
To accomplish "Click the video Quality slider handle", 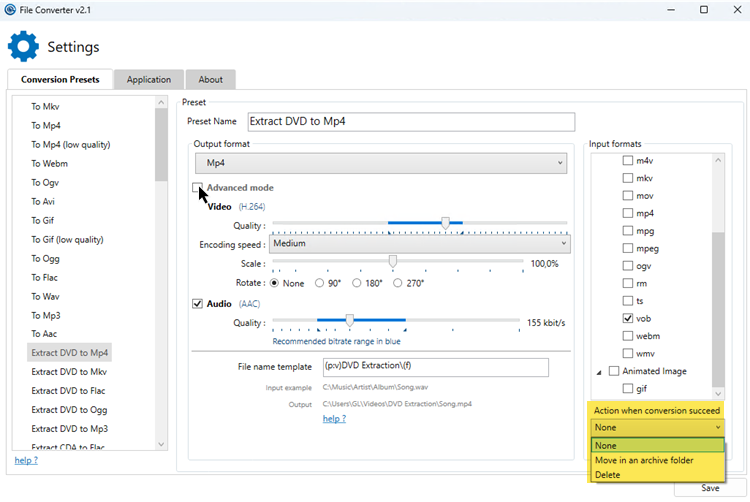I will pyautogui.click(x=445, y=223).
